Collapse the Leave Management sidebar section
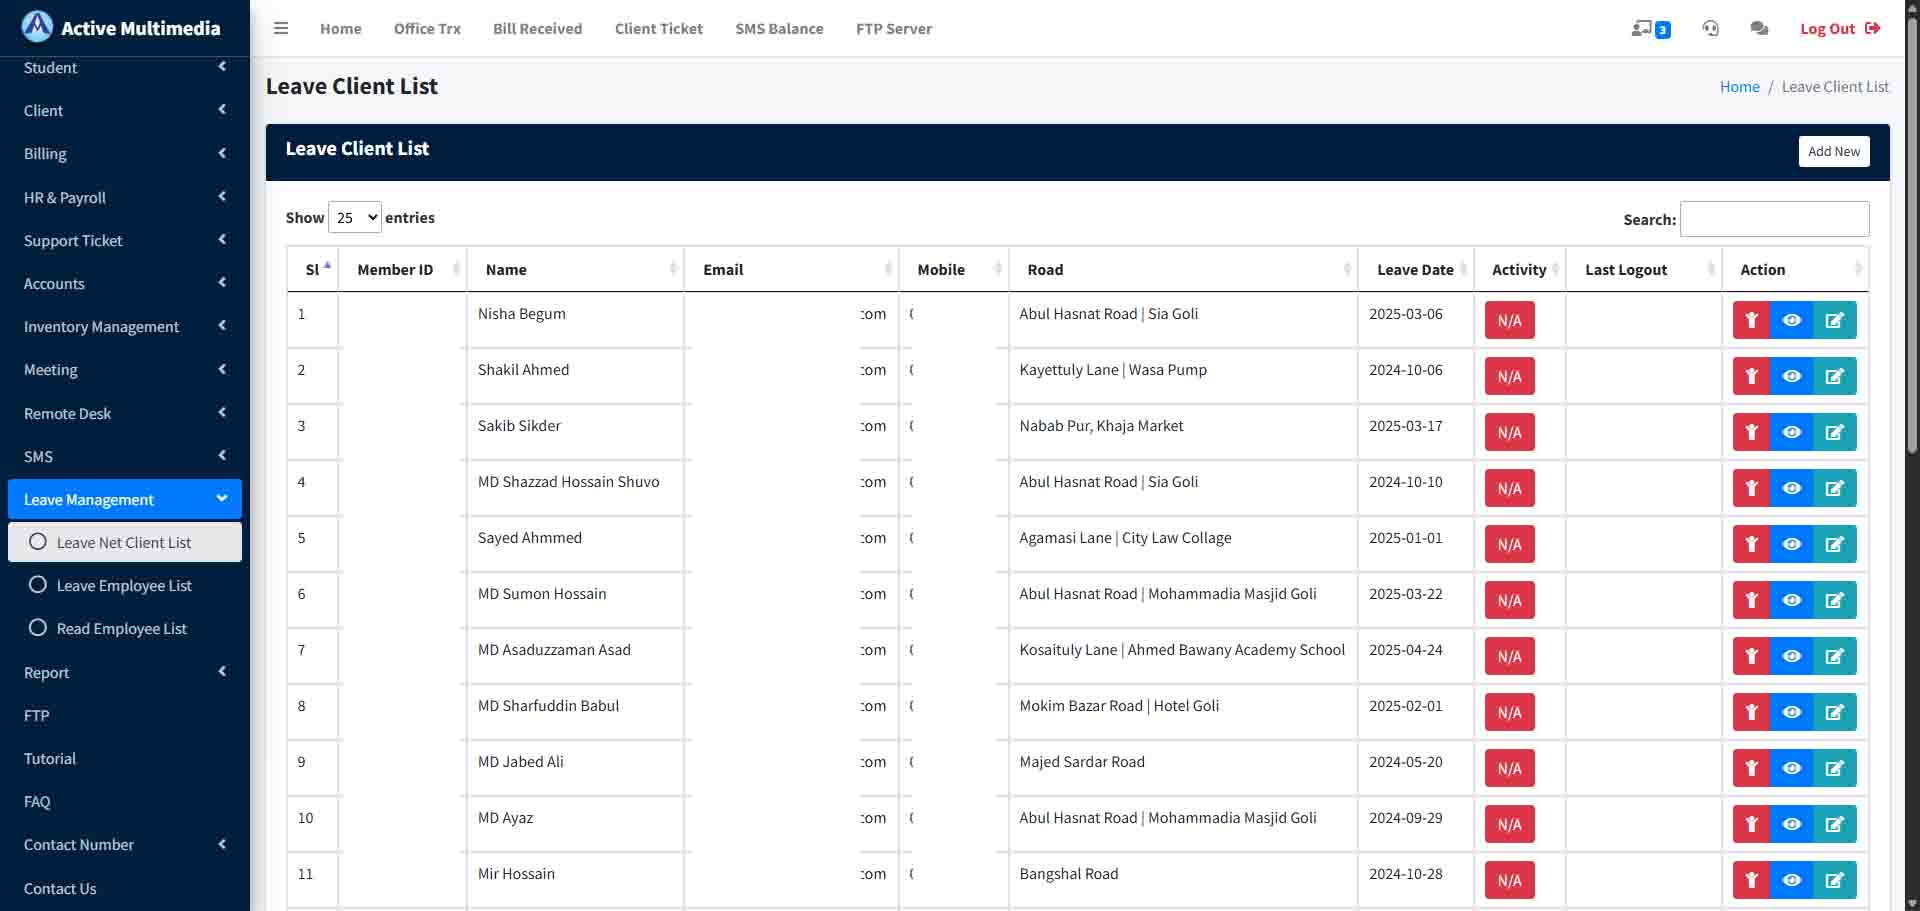 click(125, 499)
